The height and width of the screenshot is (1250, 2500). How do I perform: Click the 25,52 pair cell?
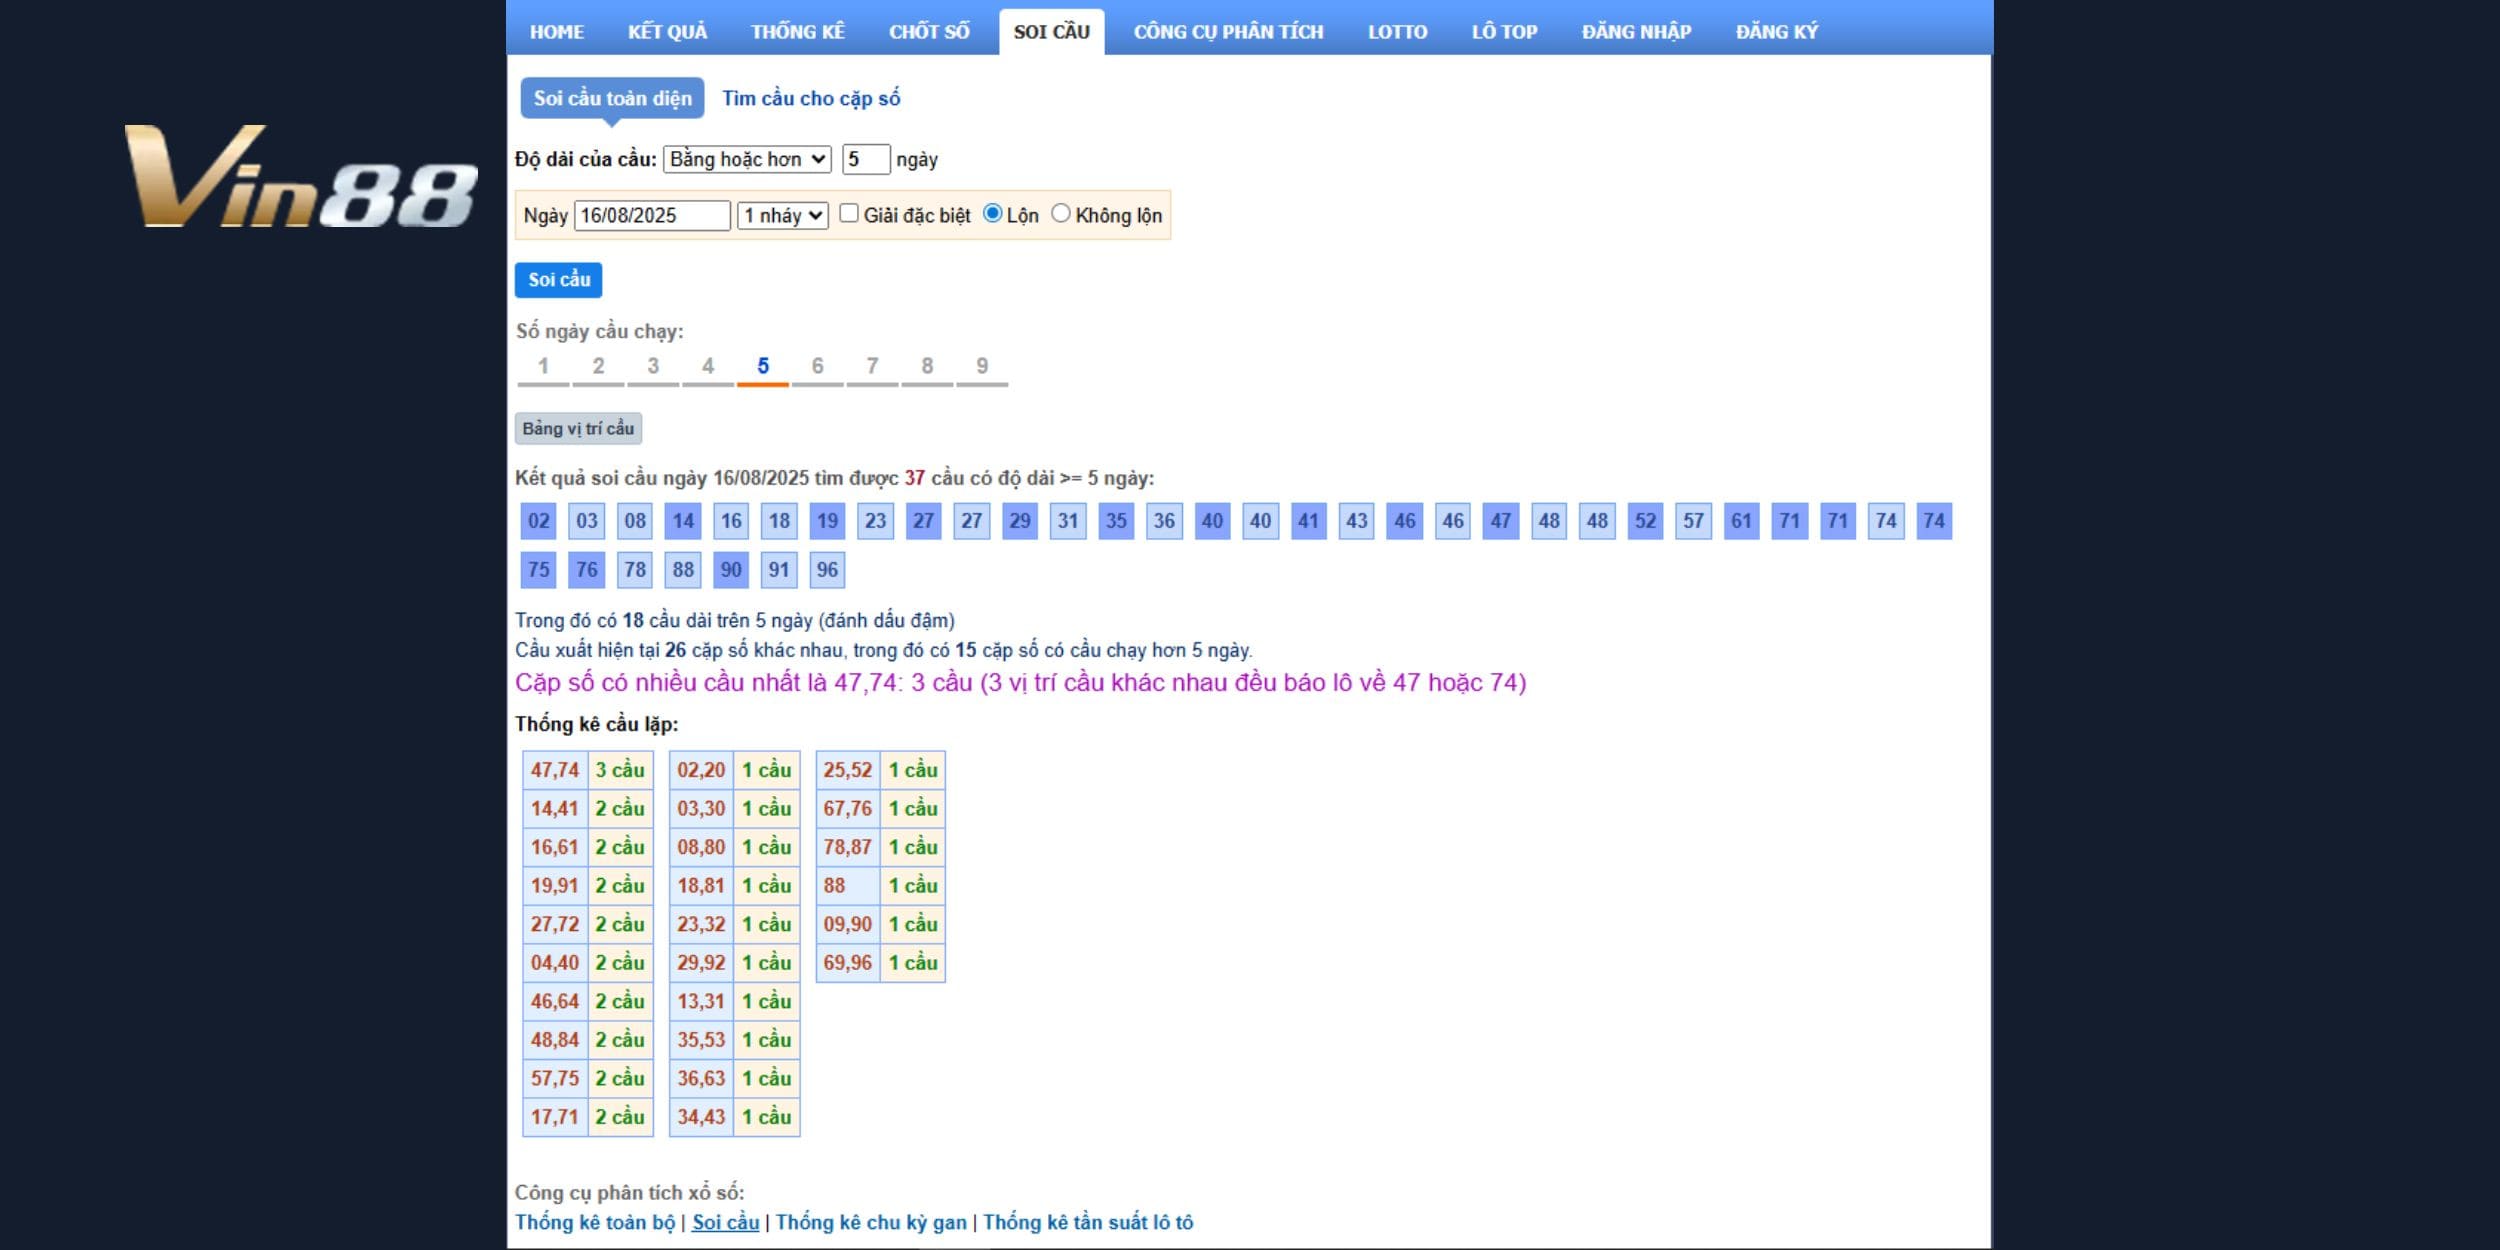pos(848,770)
